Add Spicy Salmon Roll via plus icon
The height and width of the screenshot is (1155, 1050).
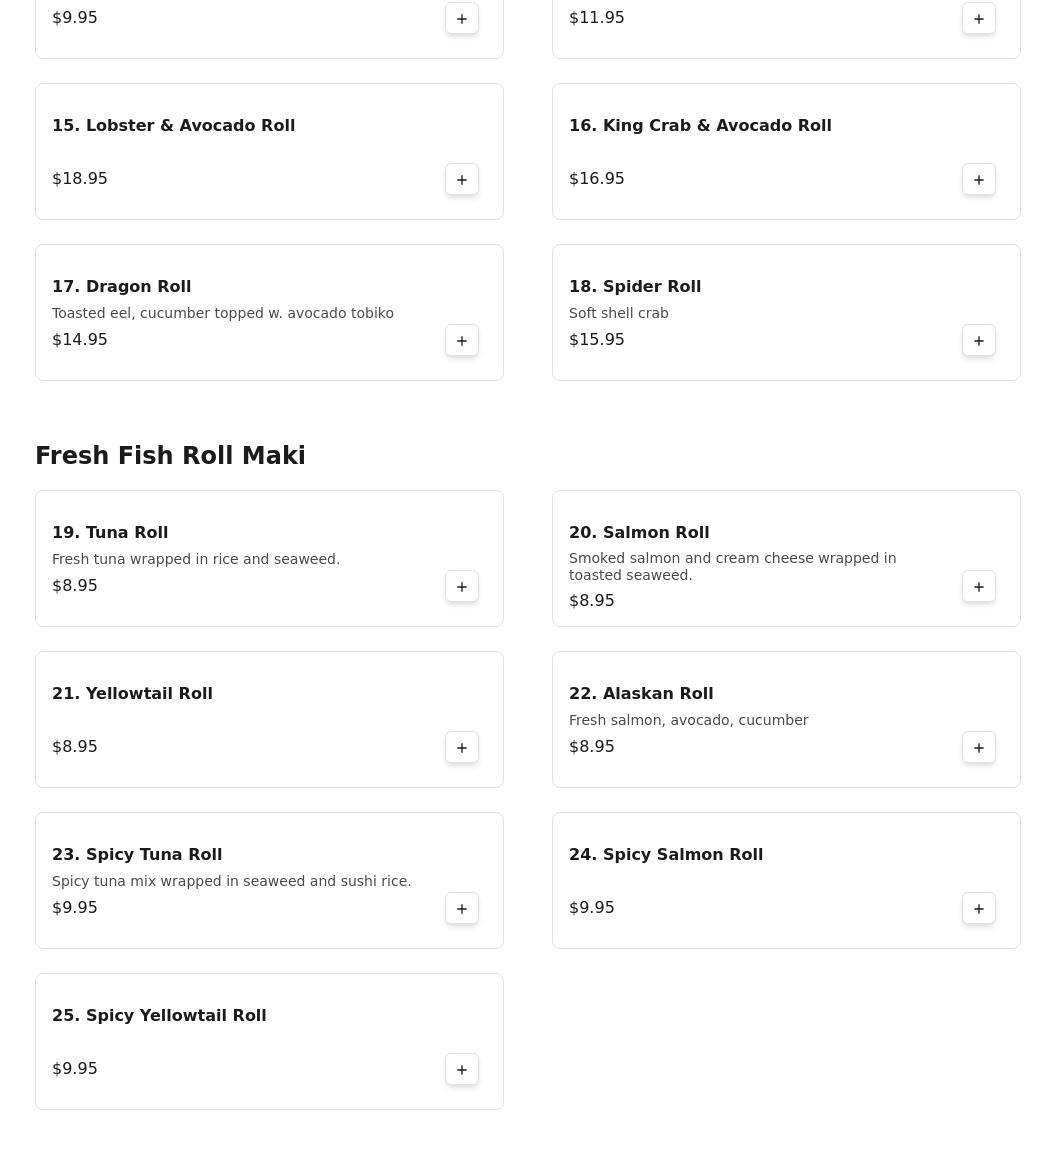[979, 908]
